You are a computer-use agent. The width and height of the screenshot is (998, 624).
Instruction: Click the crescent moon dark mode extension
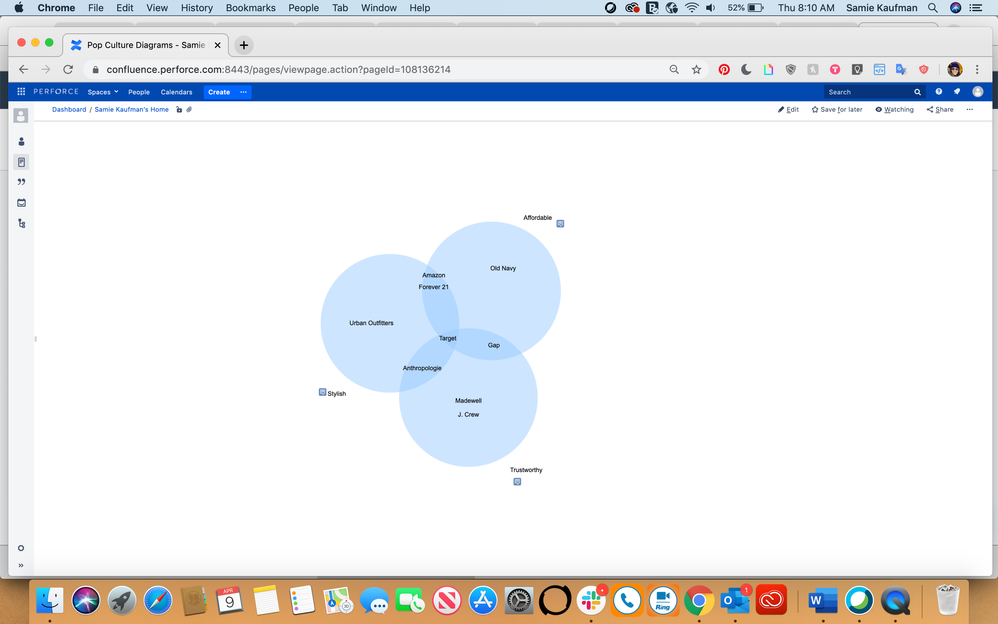point(746,69)
